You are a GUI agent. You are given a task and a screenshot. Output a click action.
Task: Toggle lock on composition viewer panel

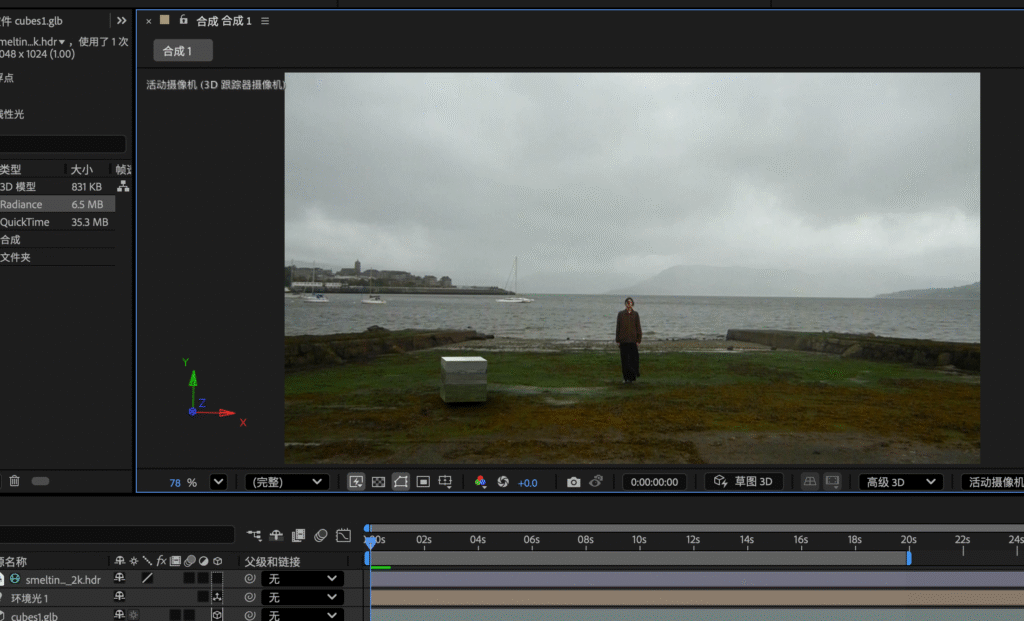pos(183,20)
